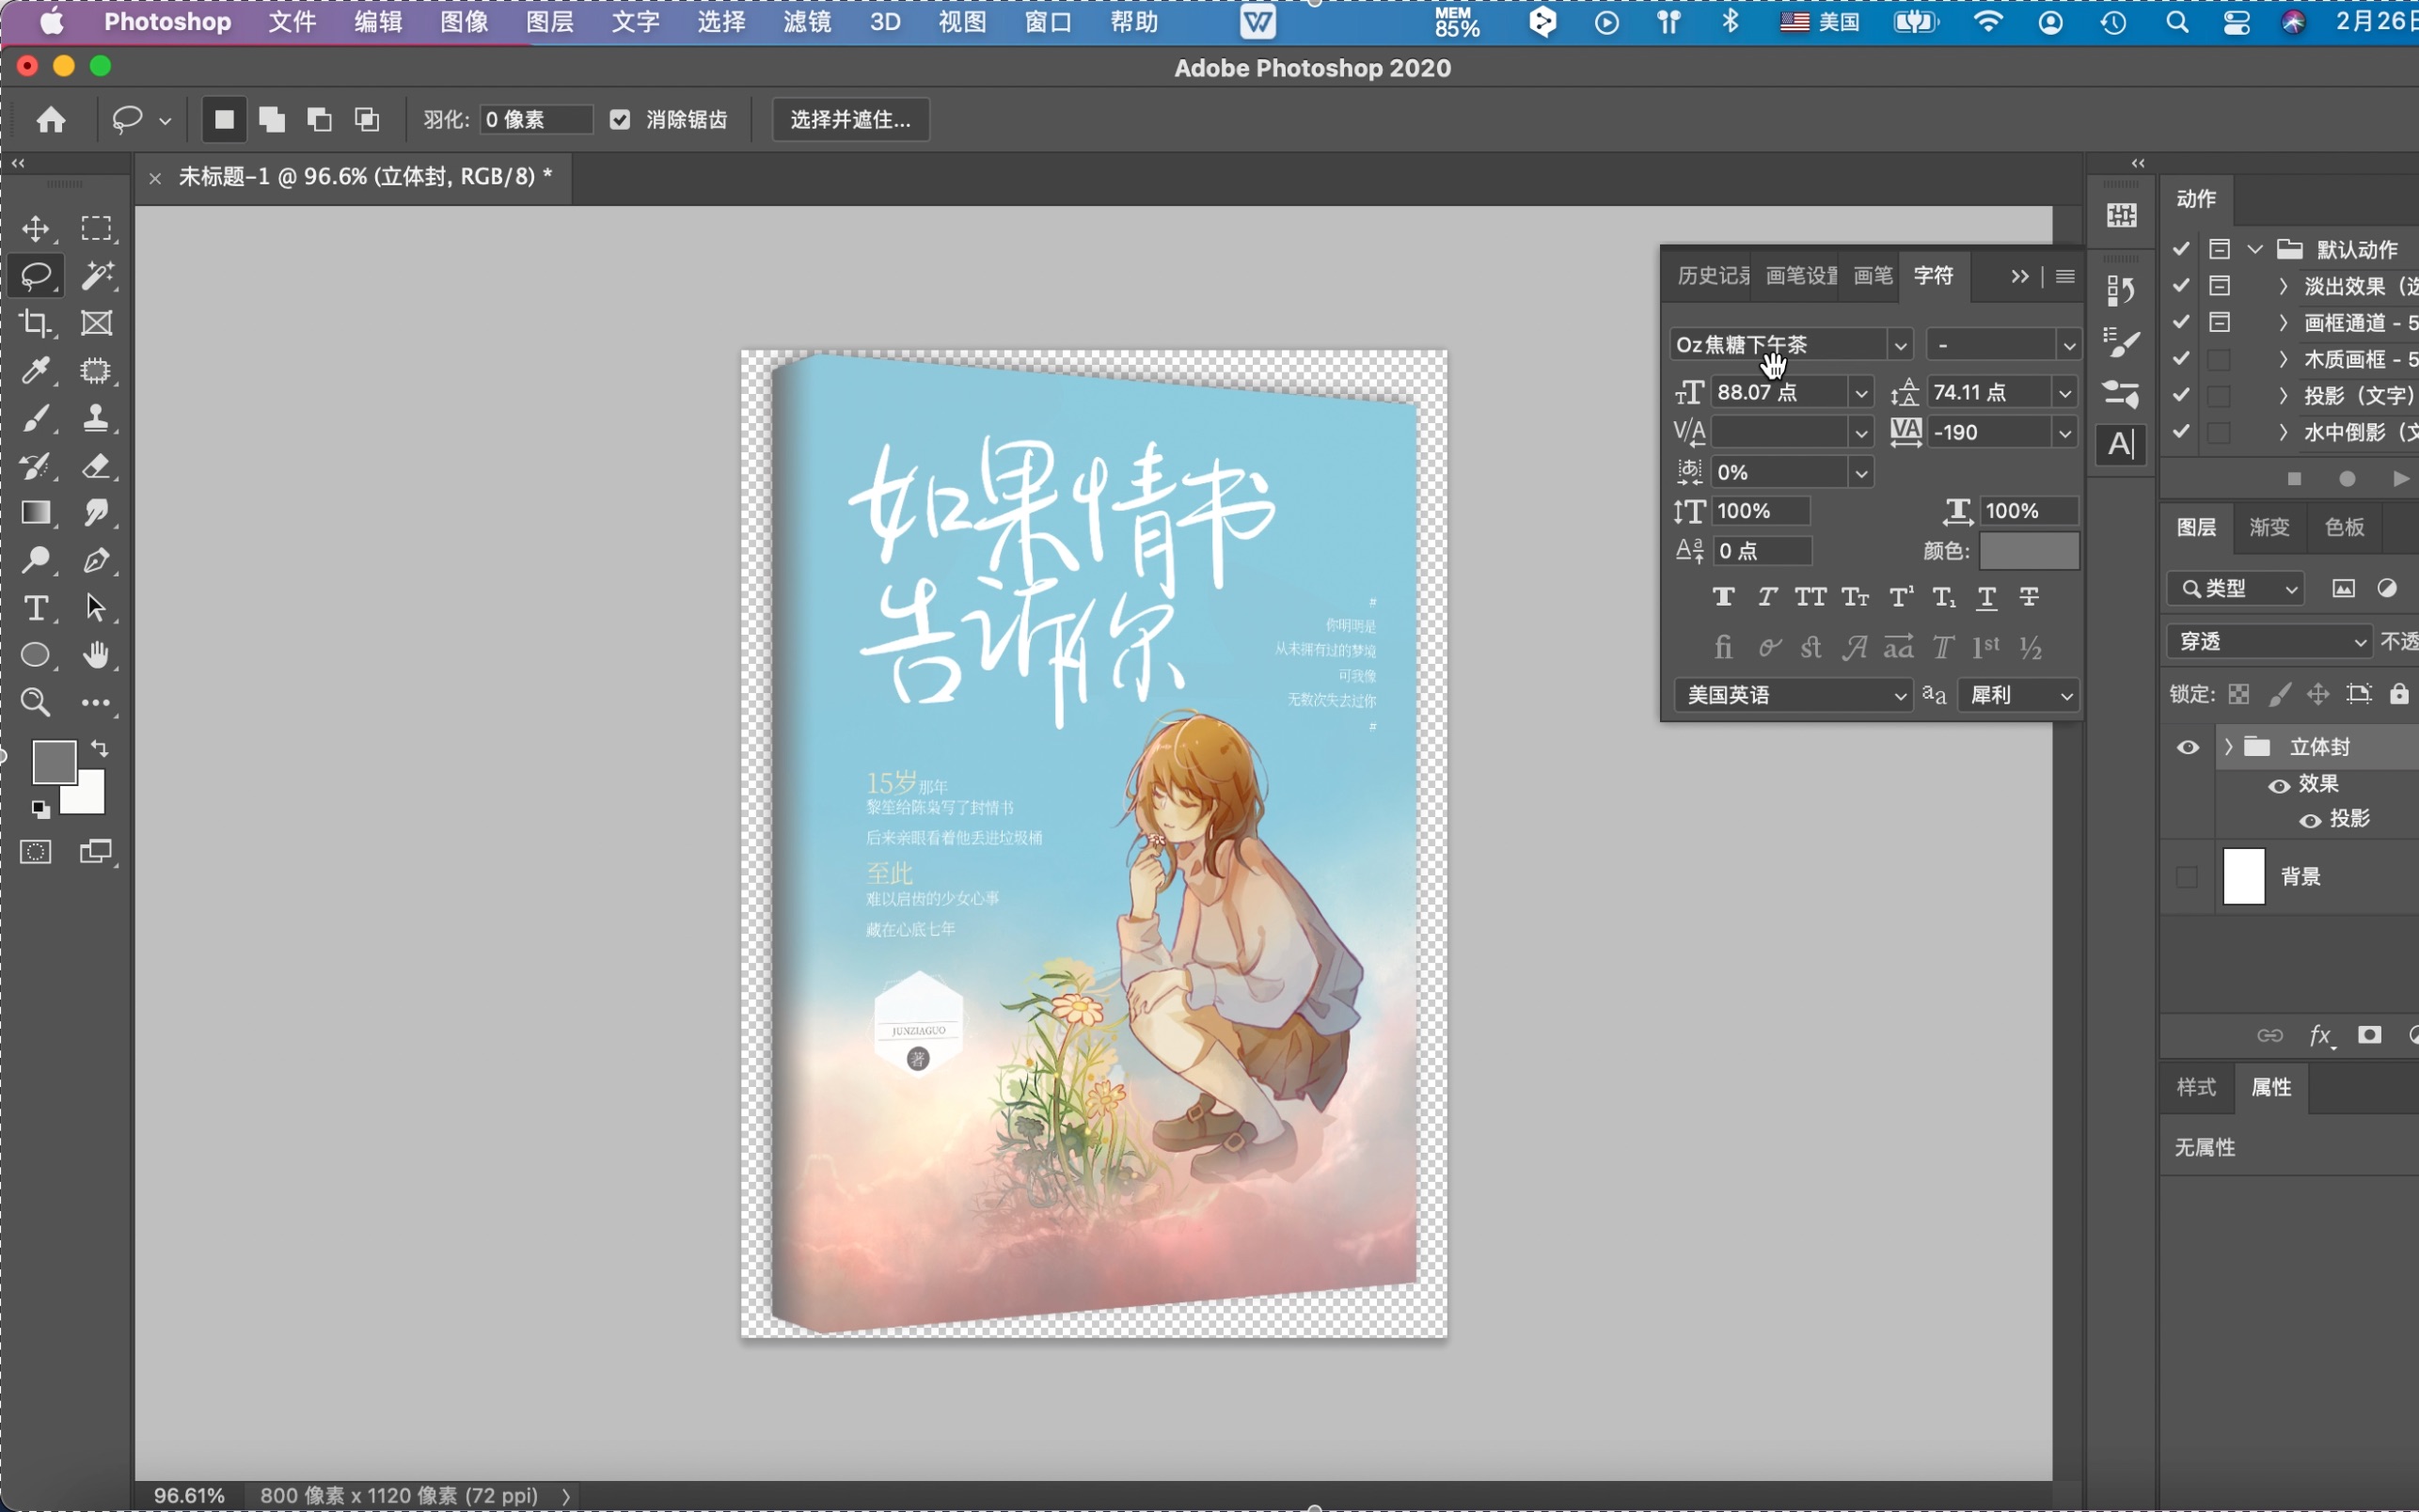2419x1512 pixels.
Task: Click the background color swatch
Action: pyautogui.click(x=90, y=798)
